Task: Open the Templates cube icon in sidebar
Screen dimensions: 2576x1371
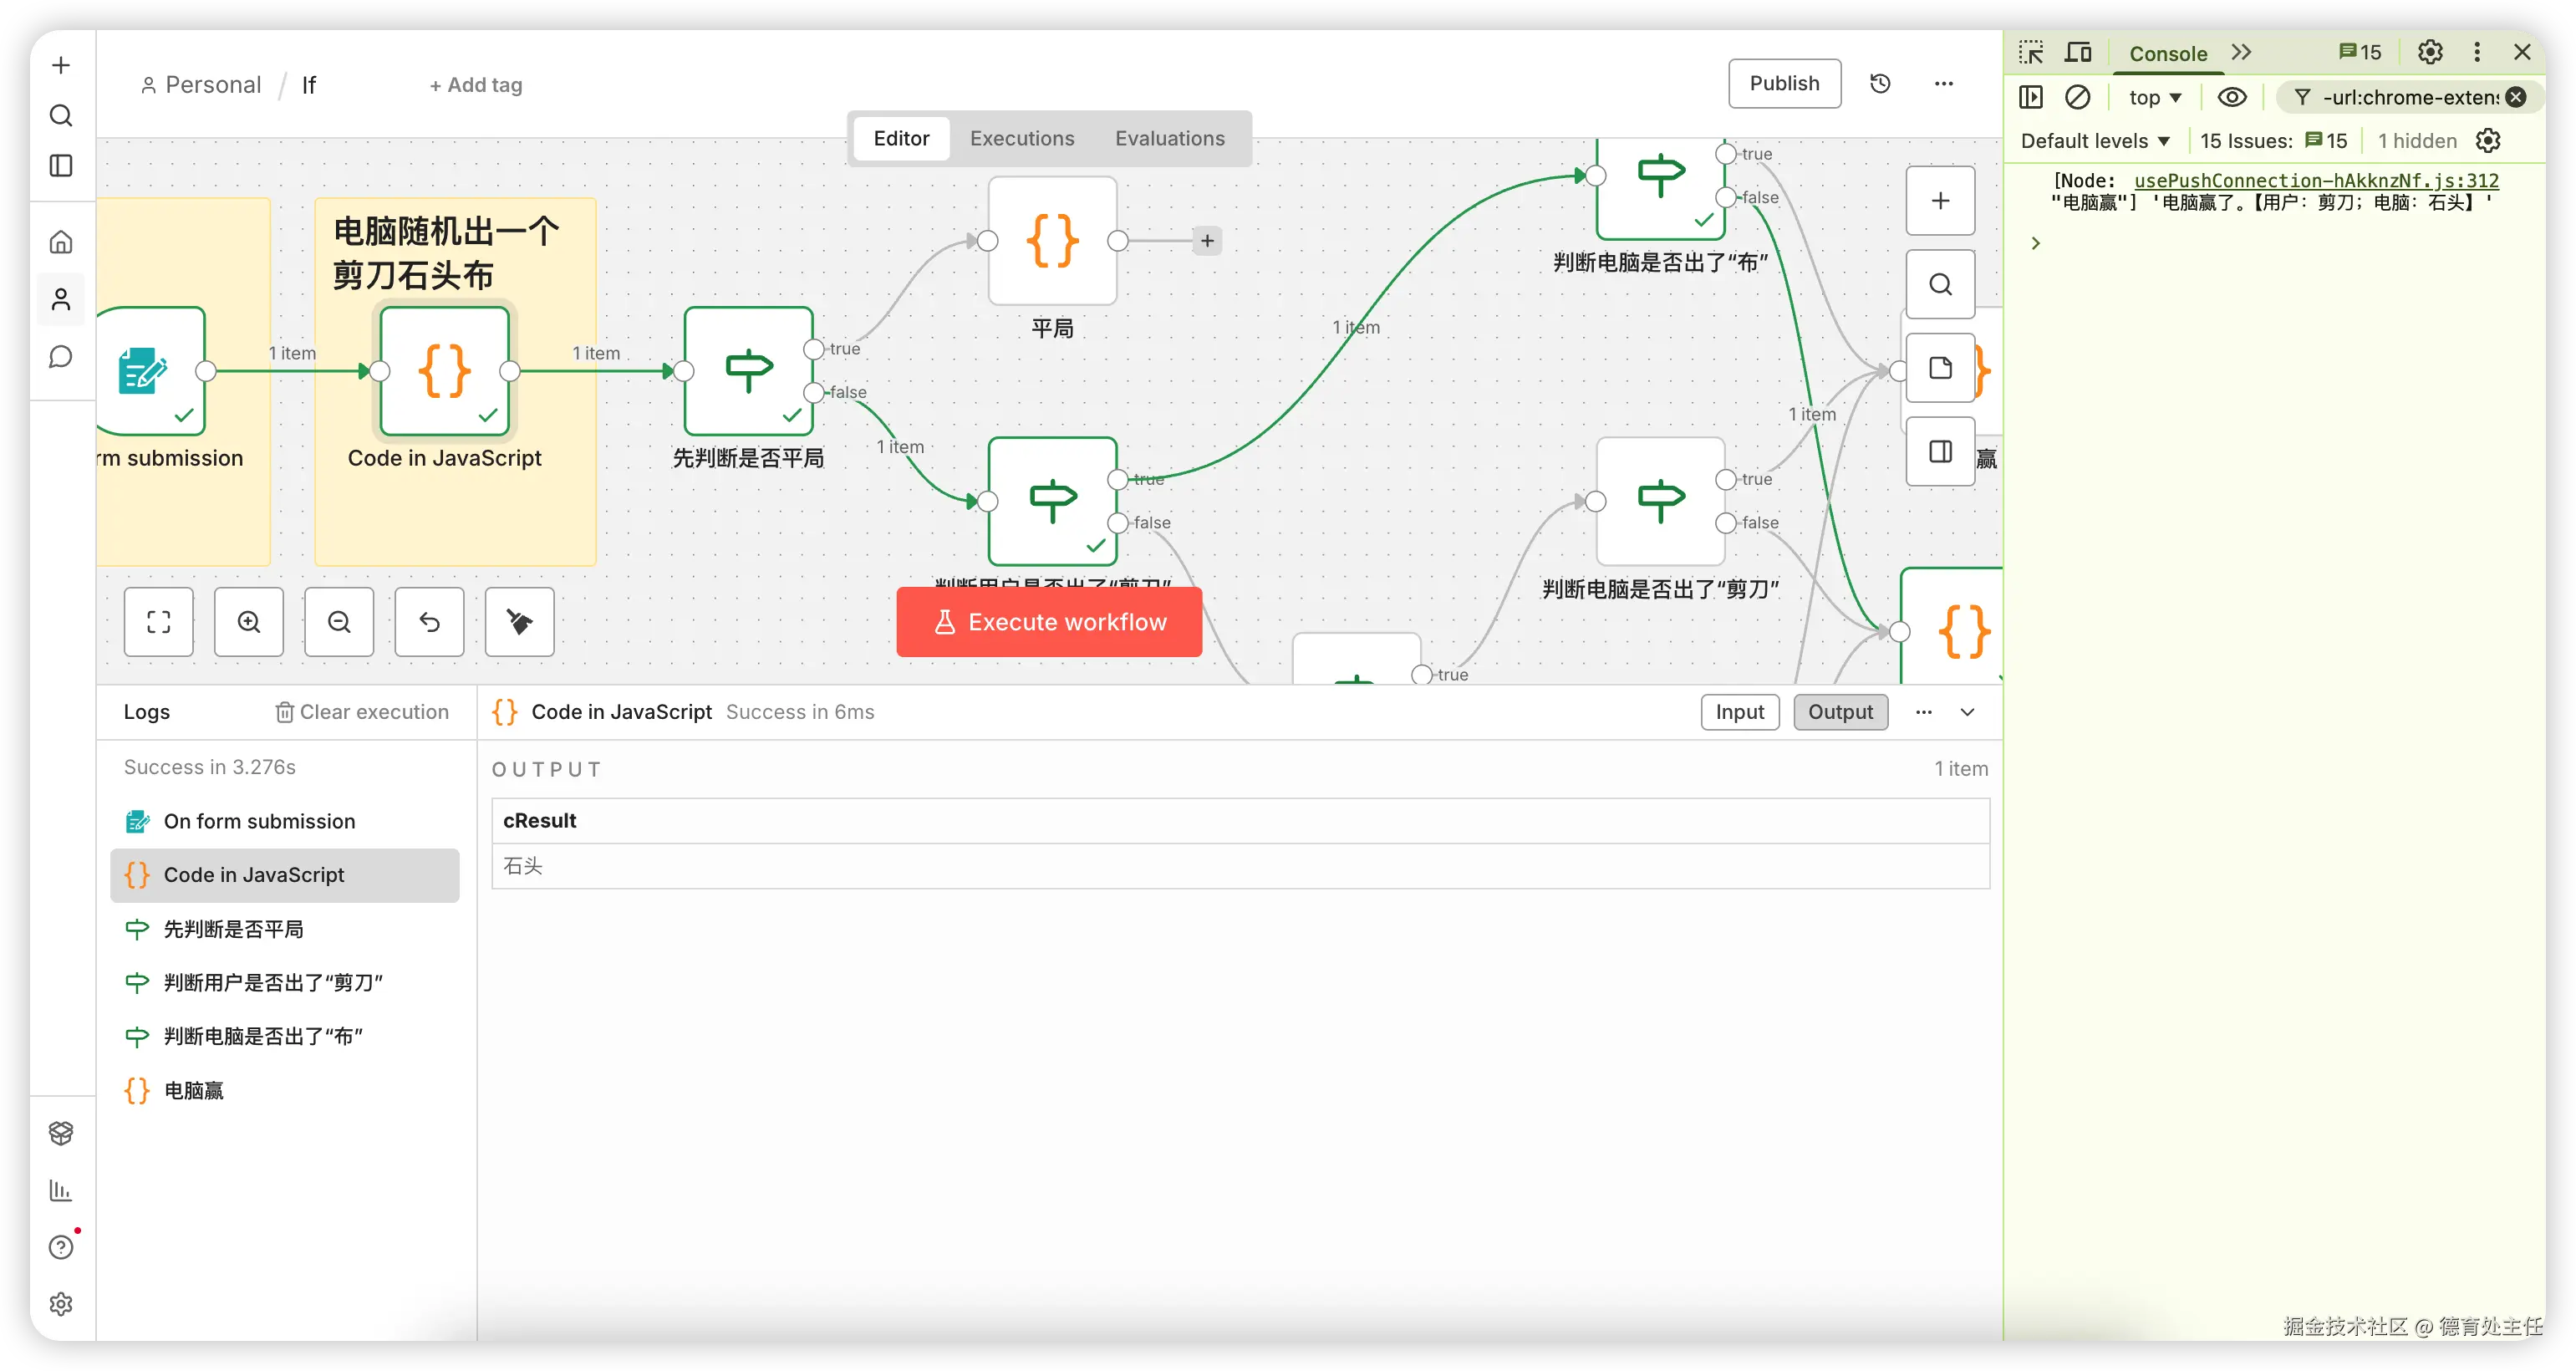Action: coord(61,1133)
